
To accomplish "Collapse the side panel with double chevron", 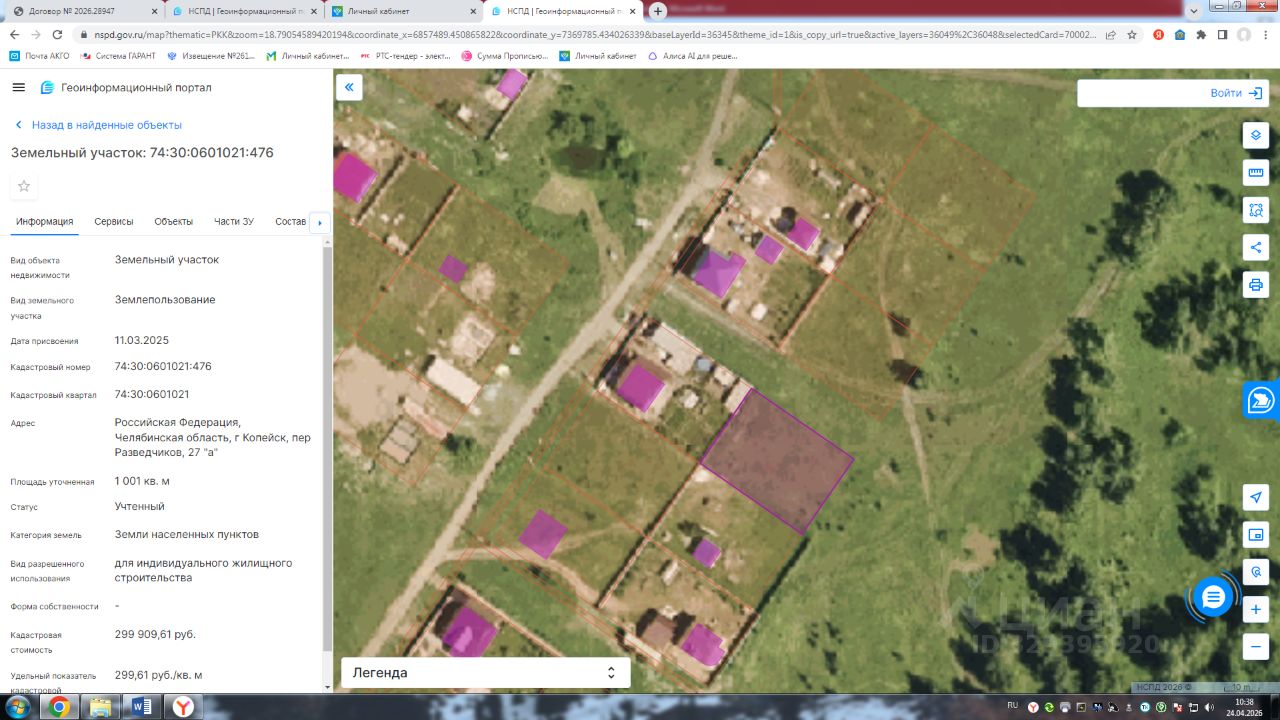I will pyautogui.click(x=349, y=87).
